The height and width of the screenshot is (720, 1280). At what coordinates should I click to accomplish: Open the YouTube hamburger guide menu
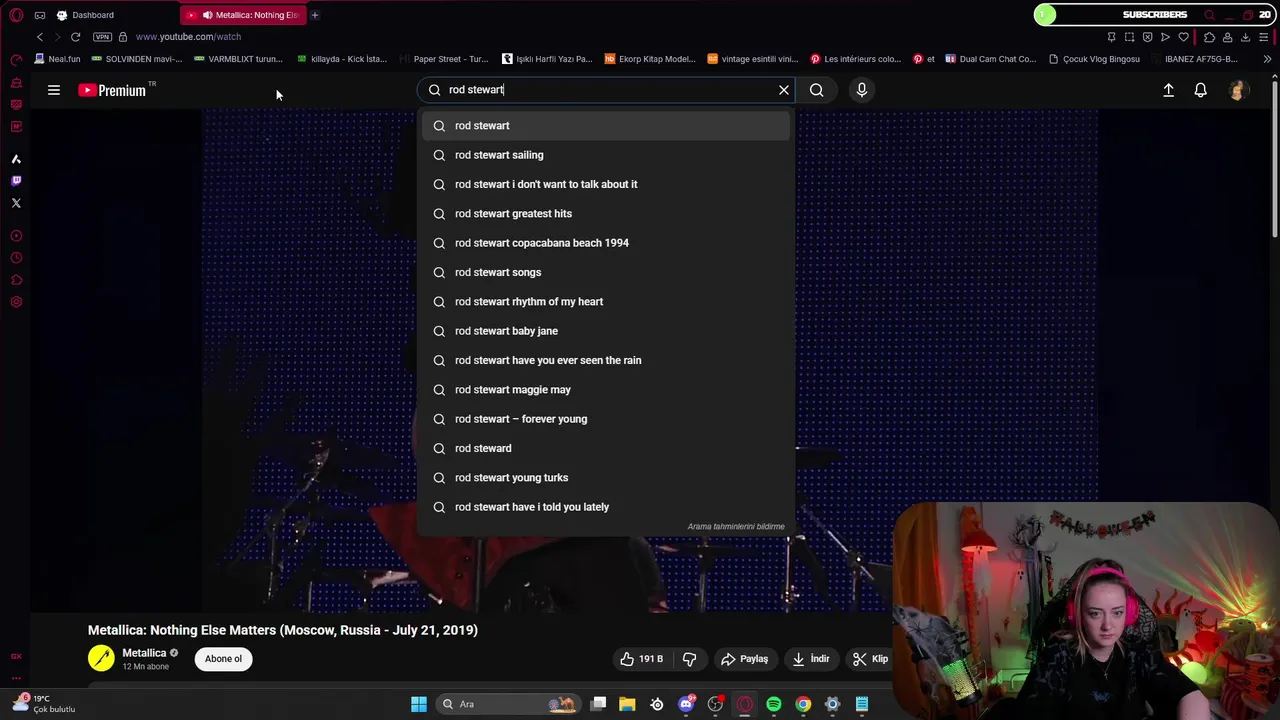click(x=54, y=90)
